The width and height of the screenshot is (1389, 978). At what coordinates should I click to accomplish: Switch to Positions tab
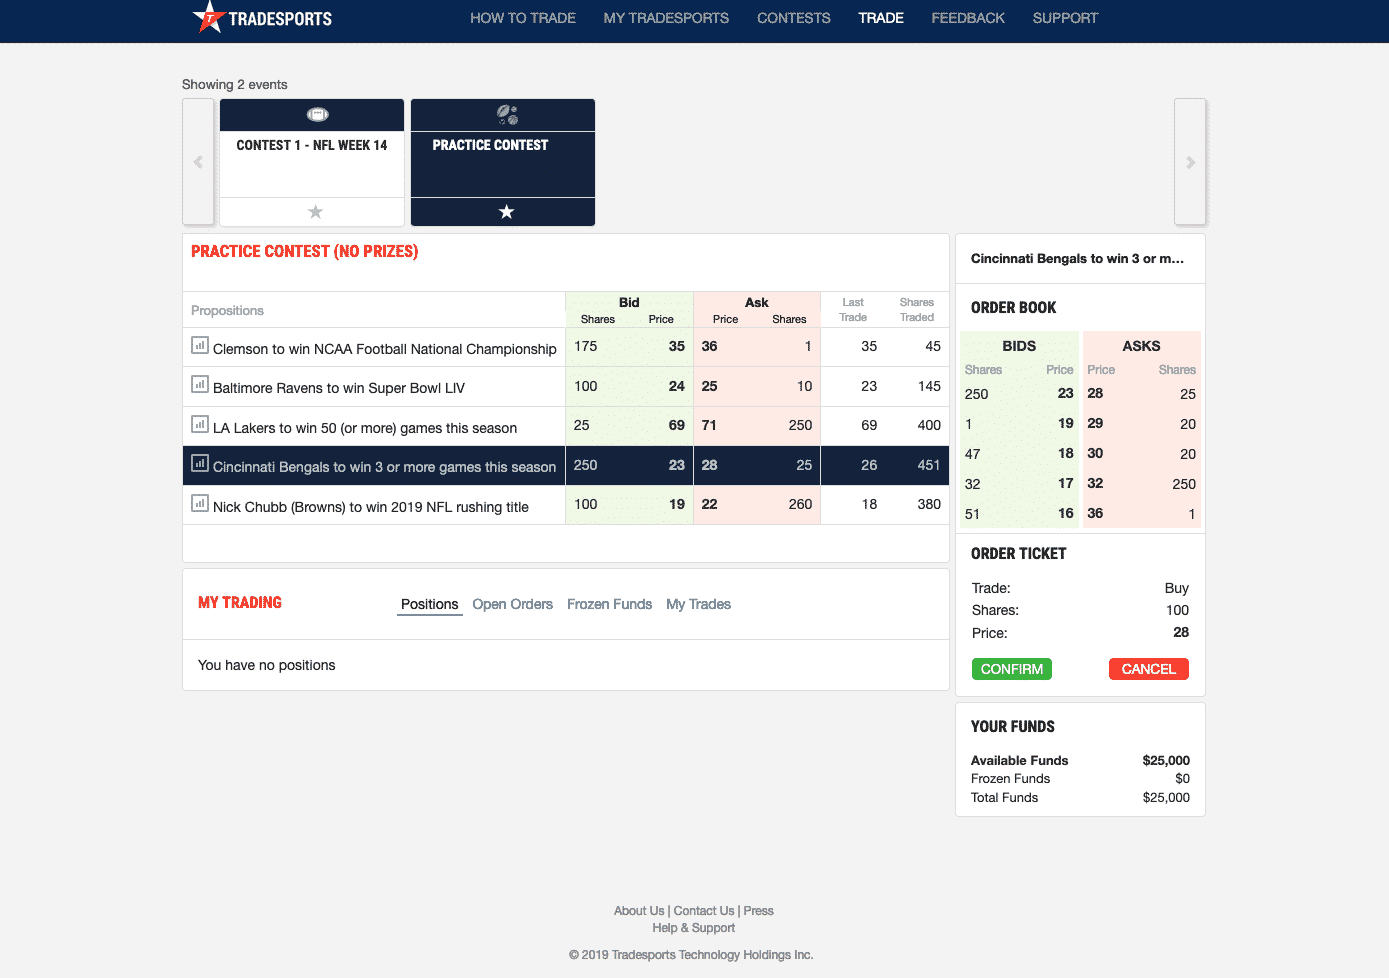pos(429,604)
